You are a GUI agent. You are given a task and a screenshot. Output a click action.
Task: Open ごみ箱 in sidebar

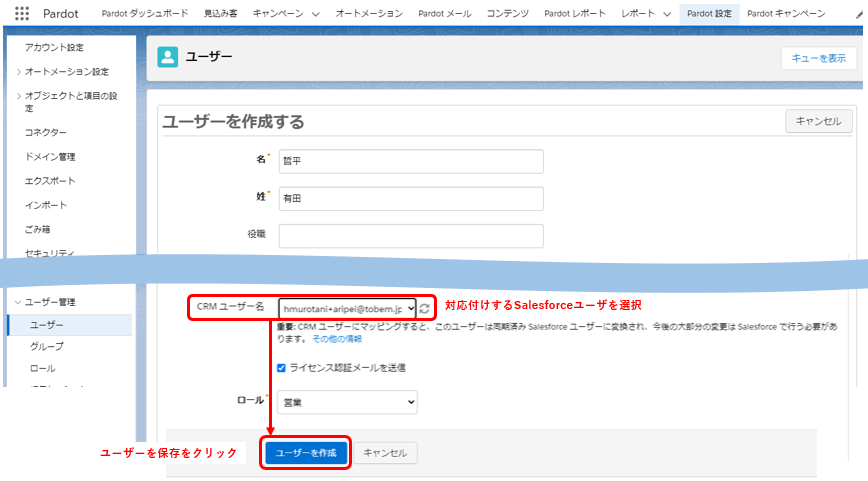click(37, 230)
